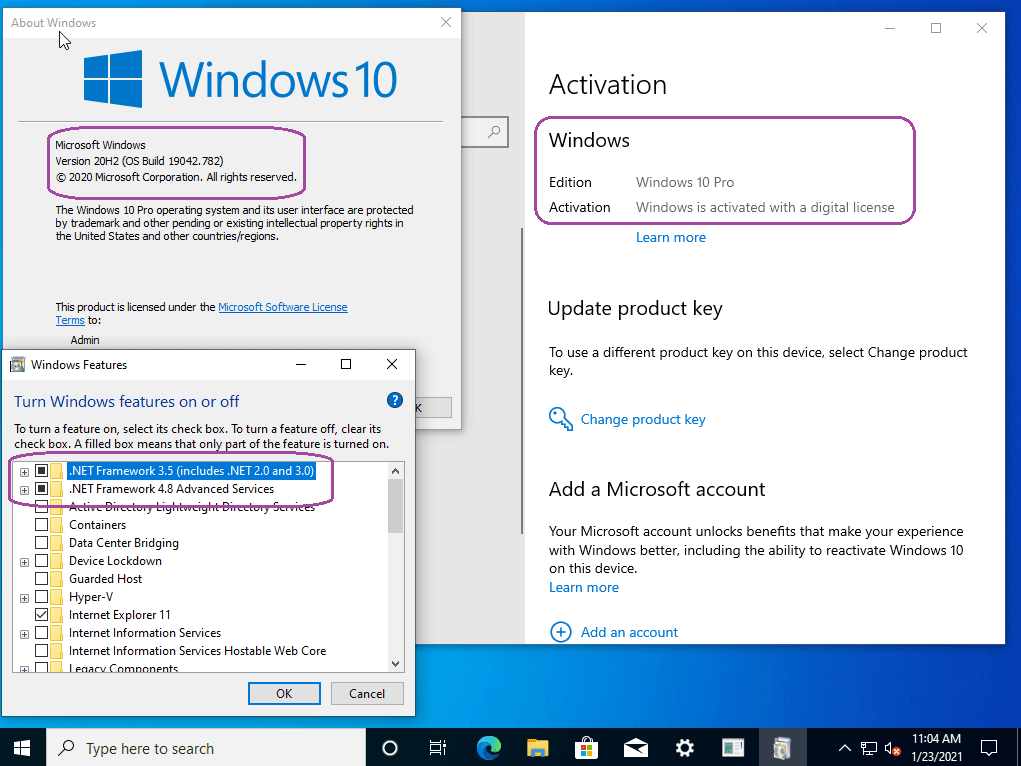The image size is (1021, 766).
Task: Open the Mail app from the taskbar
Action: tap(636, 748)
